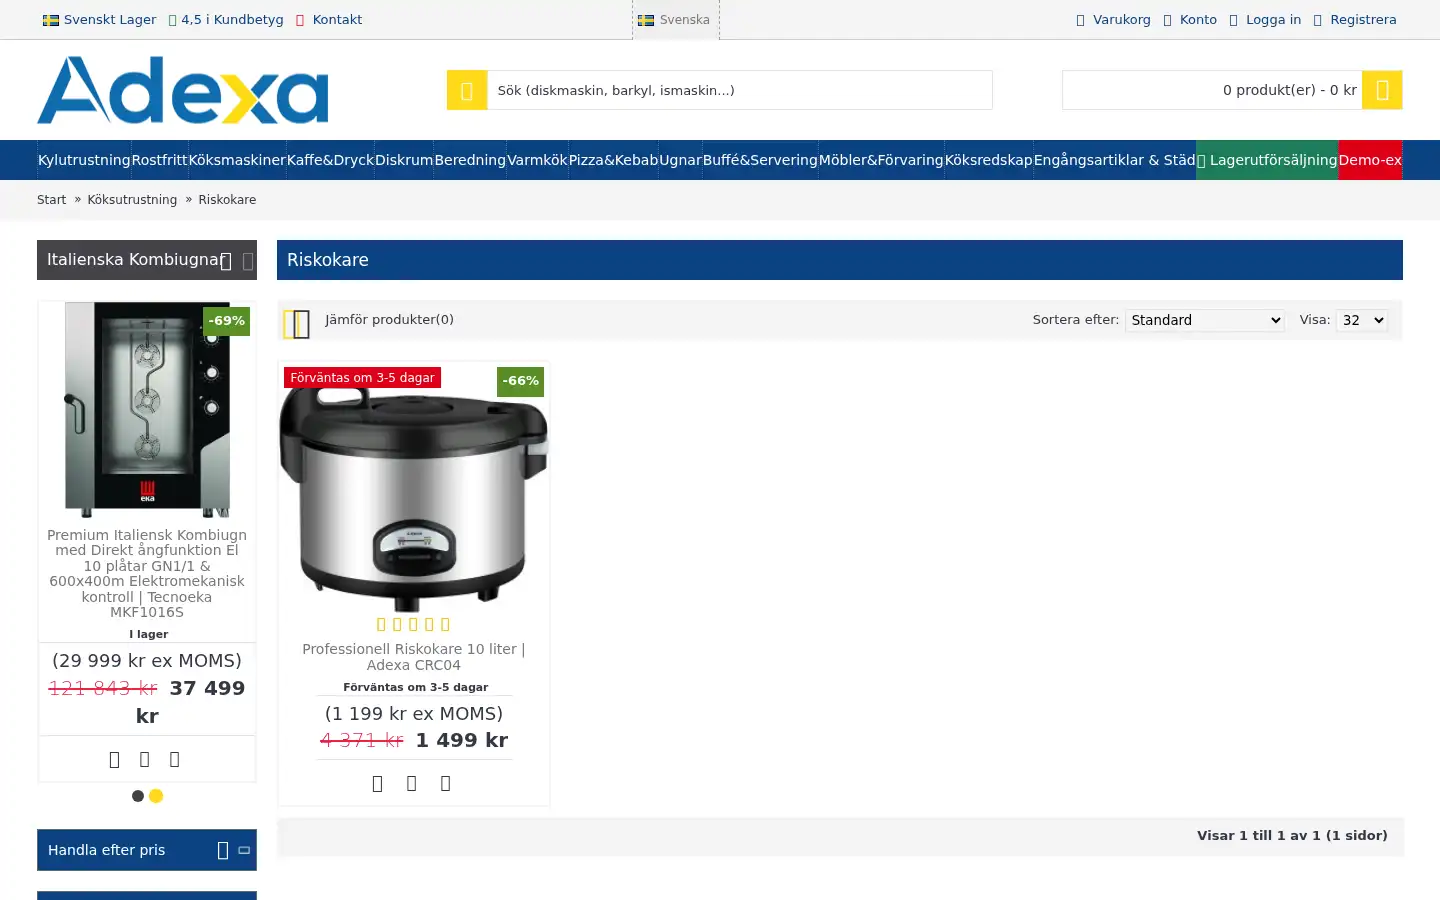Click the Swedish flag beside Svenskt Lager

[x=51, y=20]
